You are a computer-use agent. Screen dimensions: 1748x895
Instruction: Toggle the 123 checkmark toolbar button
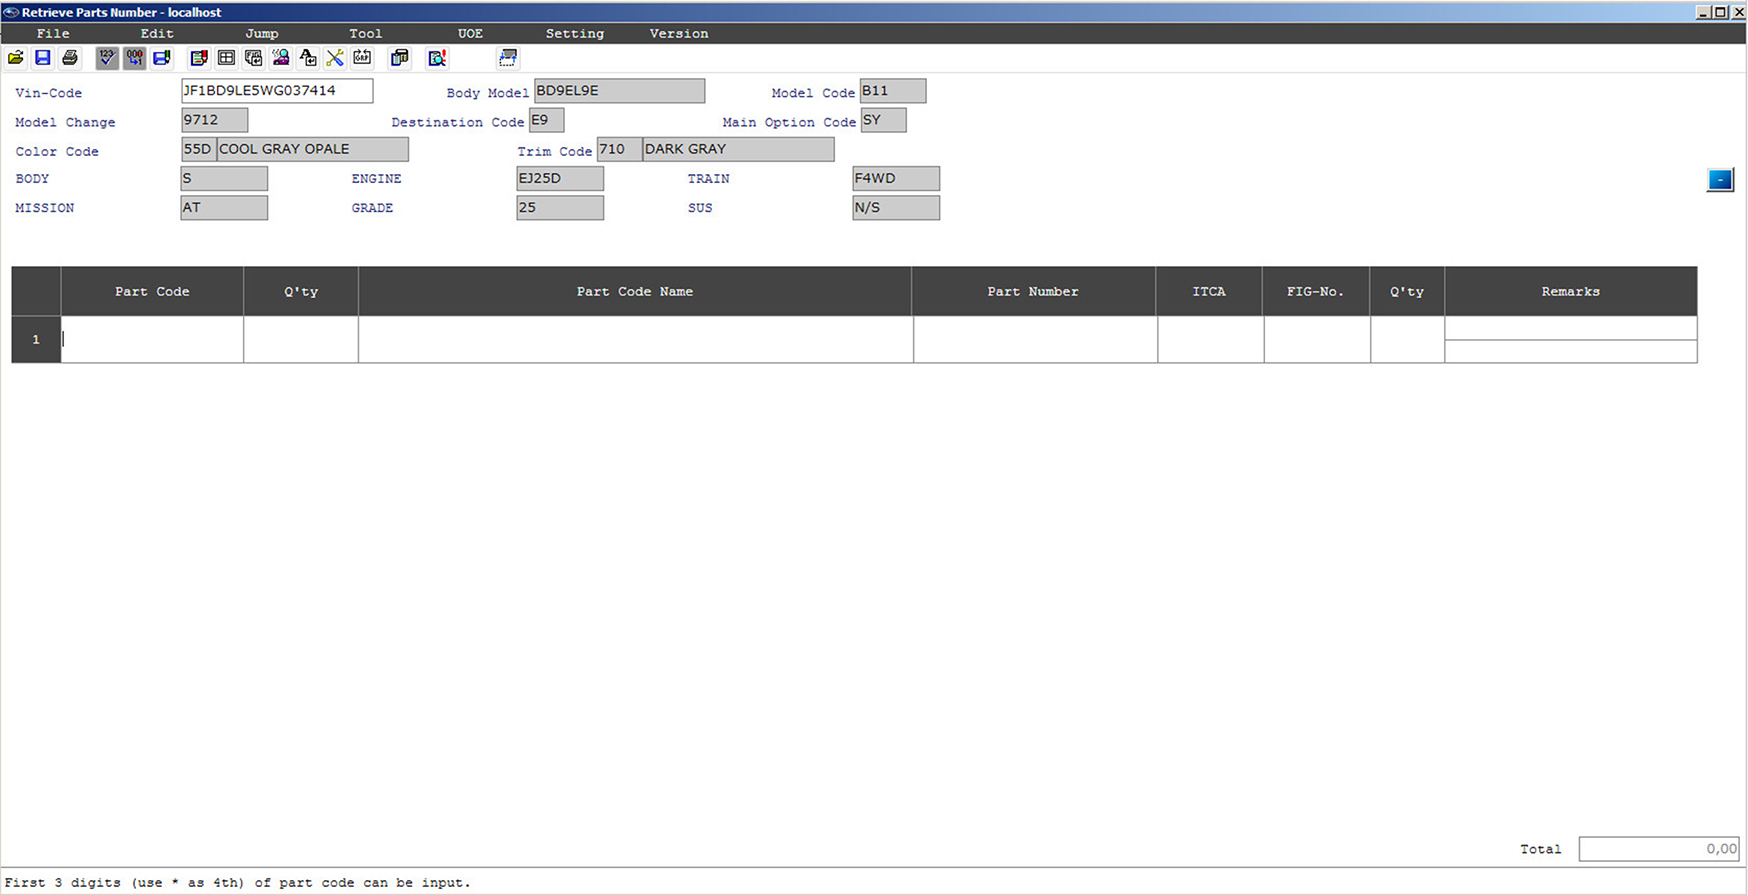[x=107, y=58]
